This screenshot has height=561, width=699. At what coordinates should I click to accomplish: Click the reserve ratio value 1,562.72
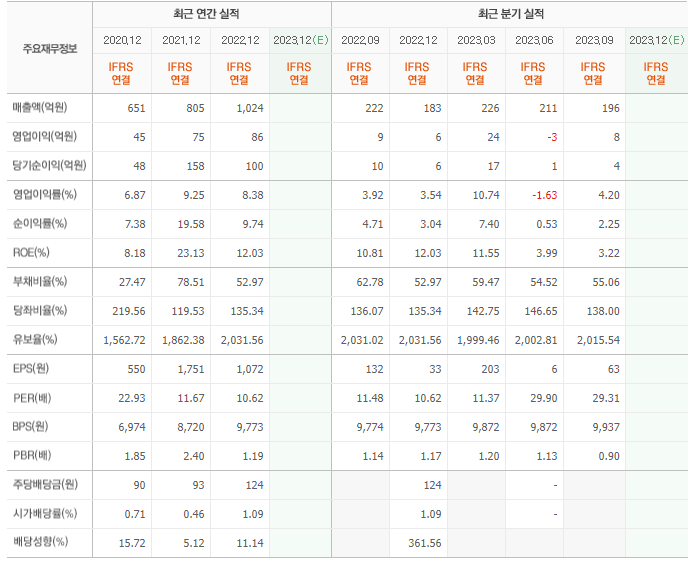[124, 340]
